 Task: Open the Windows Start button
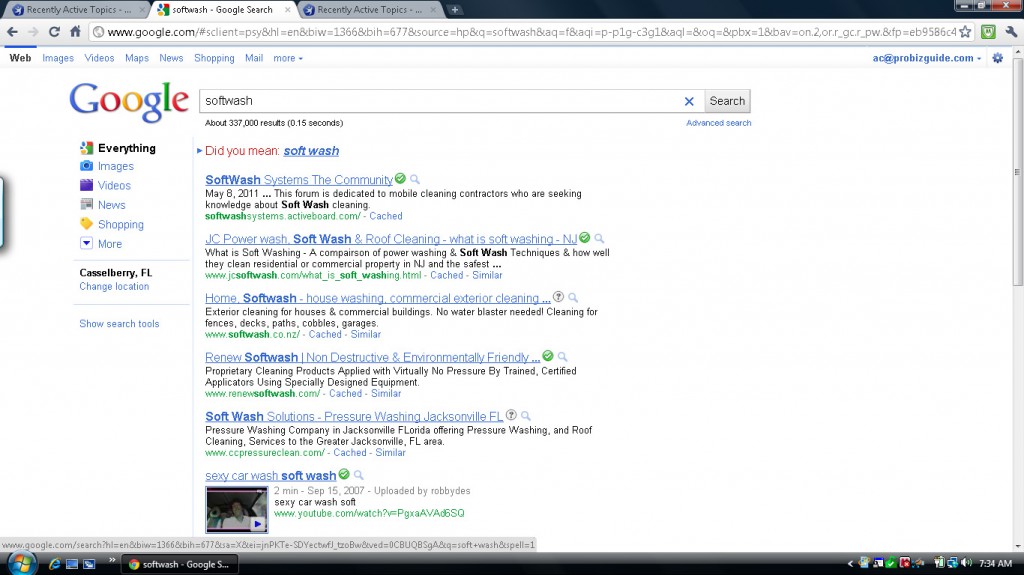(x=21, y=563)
